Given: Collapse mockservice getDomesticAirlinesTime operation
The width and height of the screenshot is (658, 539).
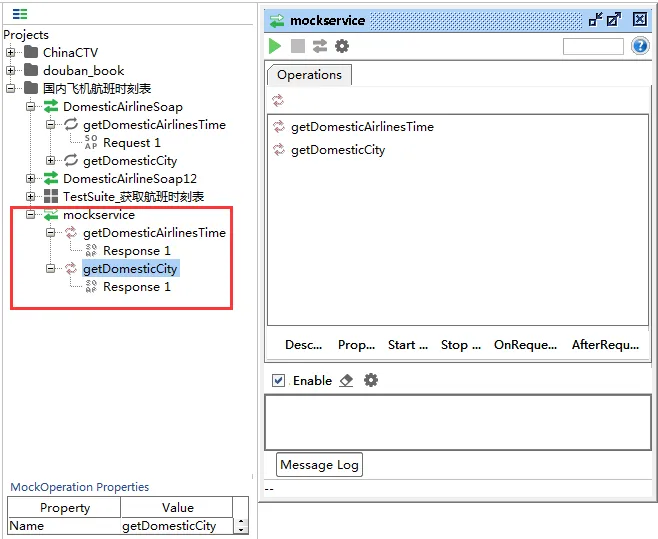Looking at the screenshot, I should coord(51,233).
